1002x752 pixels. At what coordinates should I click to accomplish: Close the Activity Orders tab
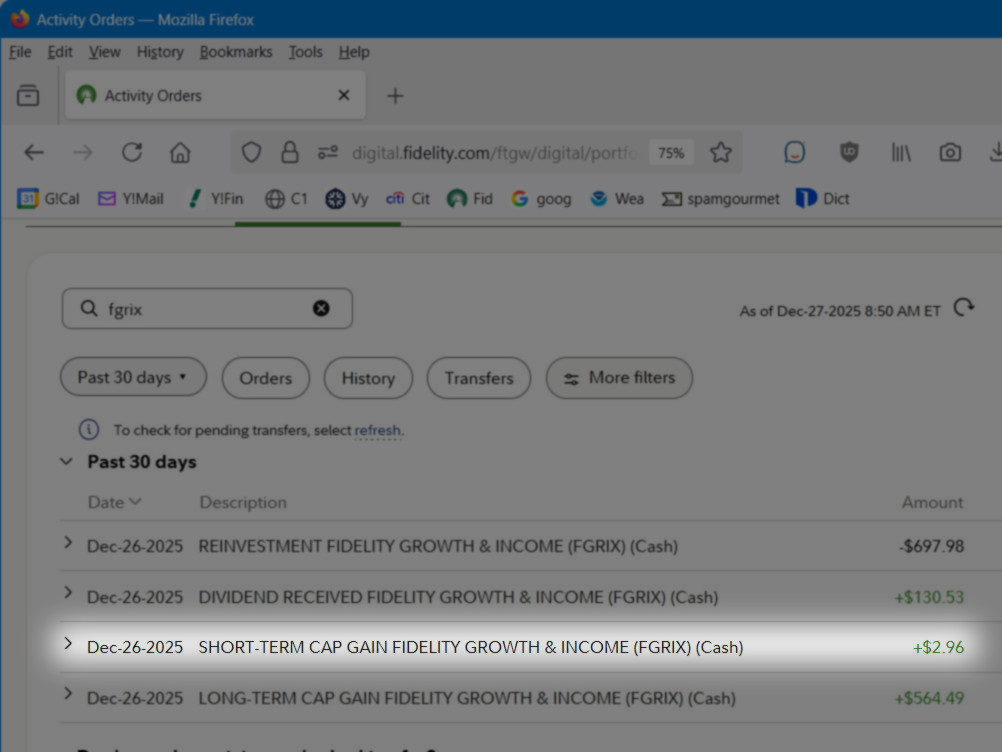coord(344,95)
